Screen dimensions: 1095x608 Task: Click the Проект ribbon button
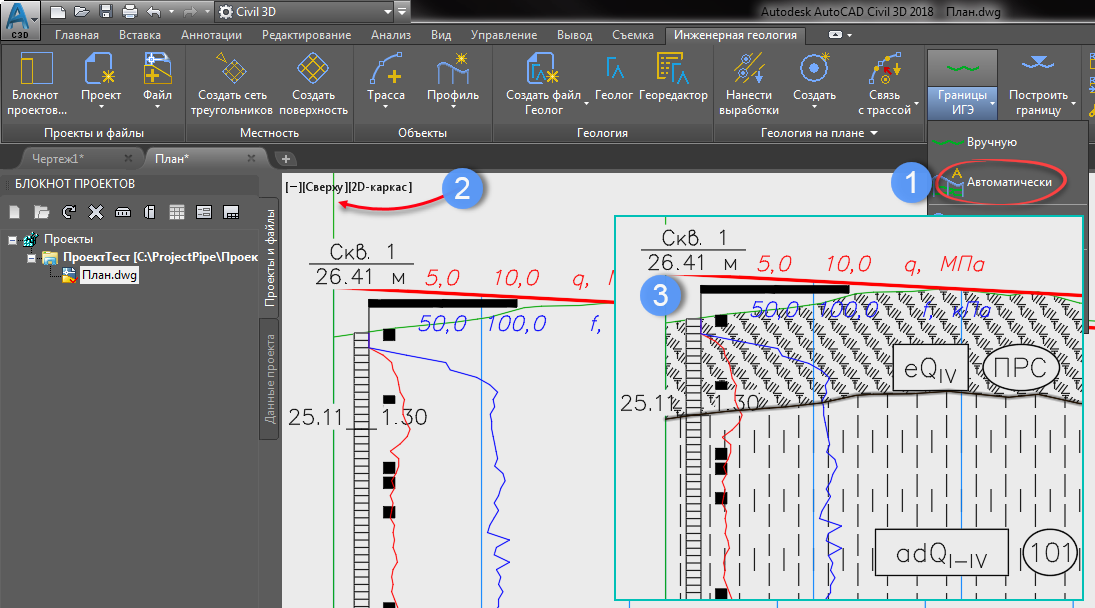pyautogui.click(x=101, y=82)
